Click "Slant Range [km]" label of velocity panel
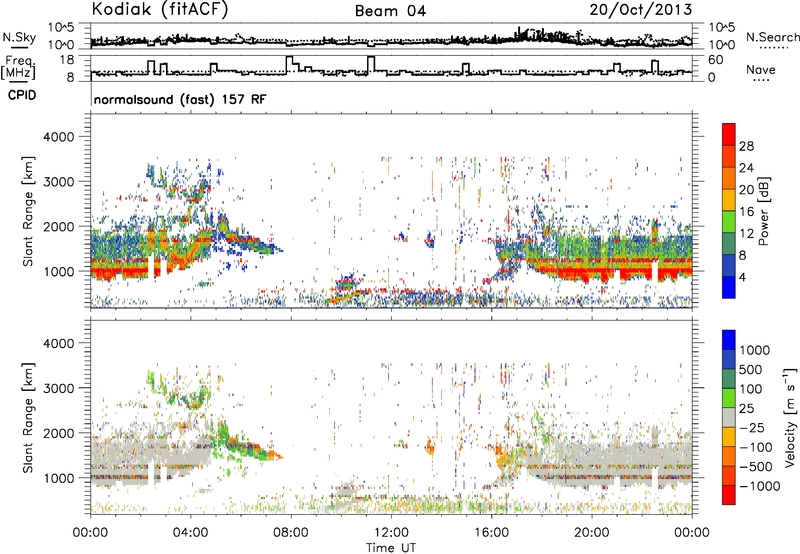800x554 pixels. point(28,418)
